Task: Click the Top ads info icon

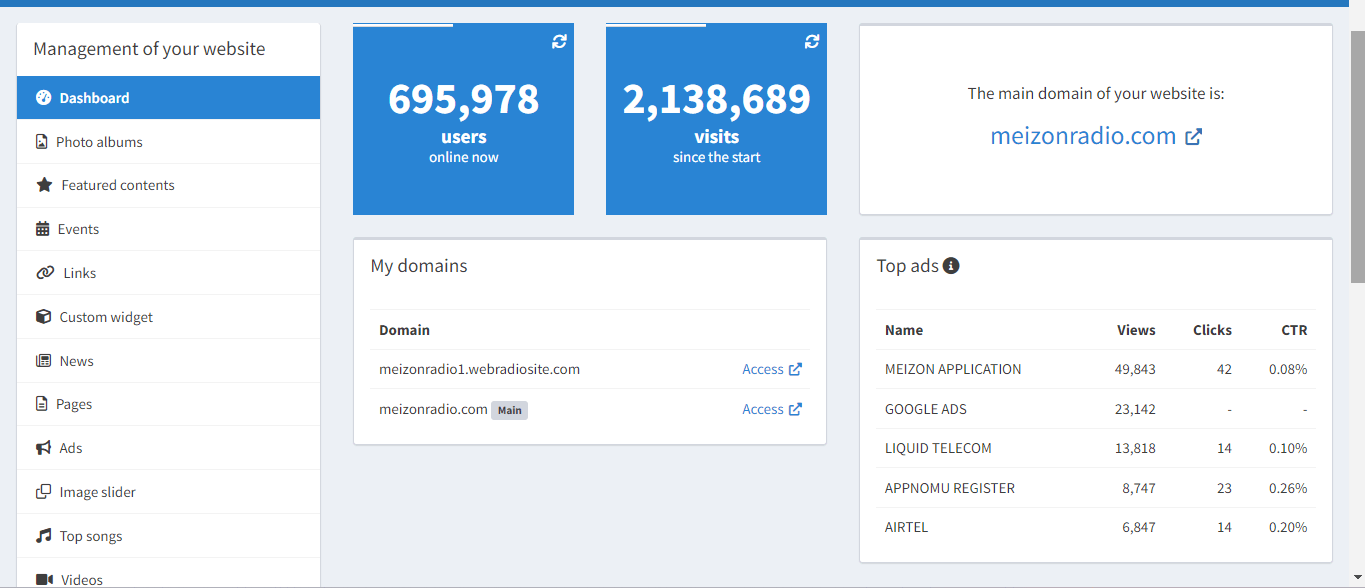Action: point(951,266)
